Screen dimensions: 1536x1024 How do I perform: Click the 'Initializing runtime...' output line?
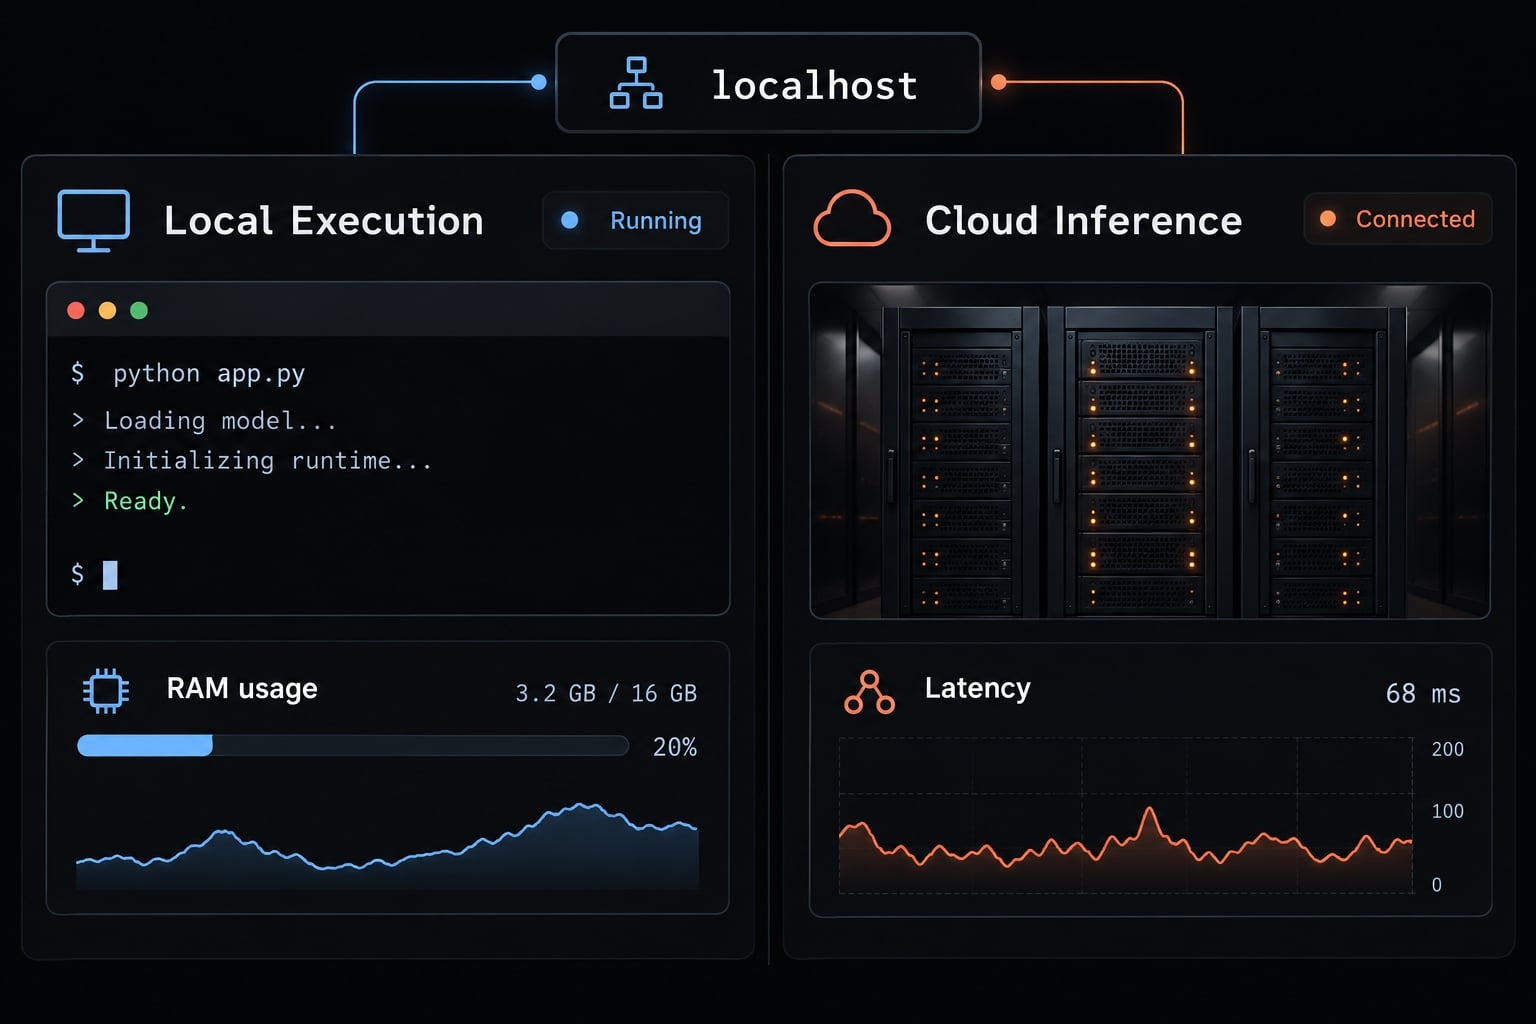251,461
